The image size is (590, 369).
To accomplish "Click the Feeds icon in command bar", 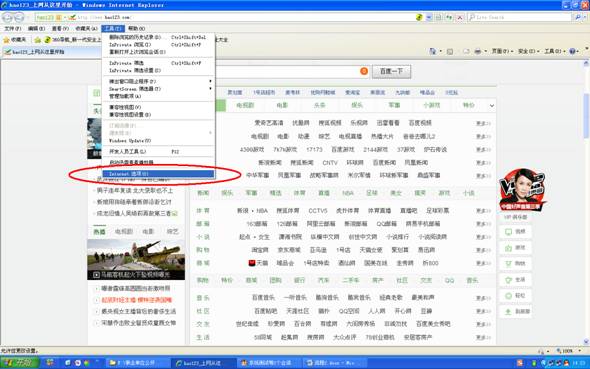I will [x=450, y=51].
